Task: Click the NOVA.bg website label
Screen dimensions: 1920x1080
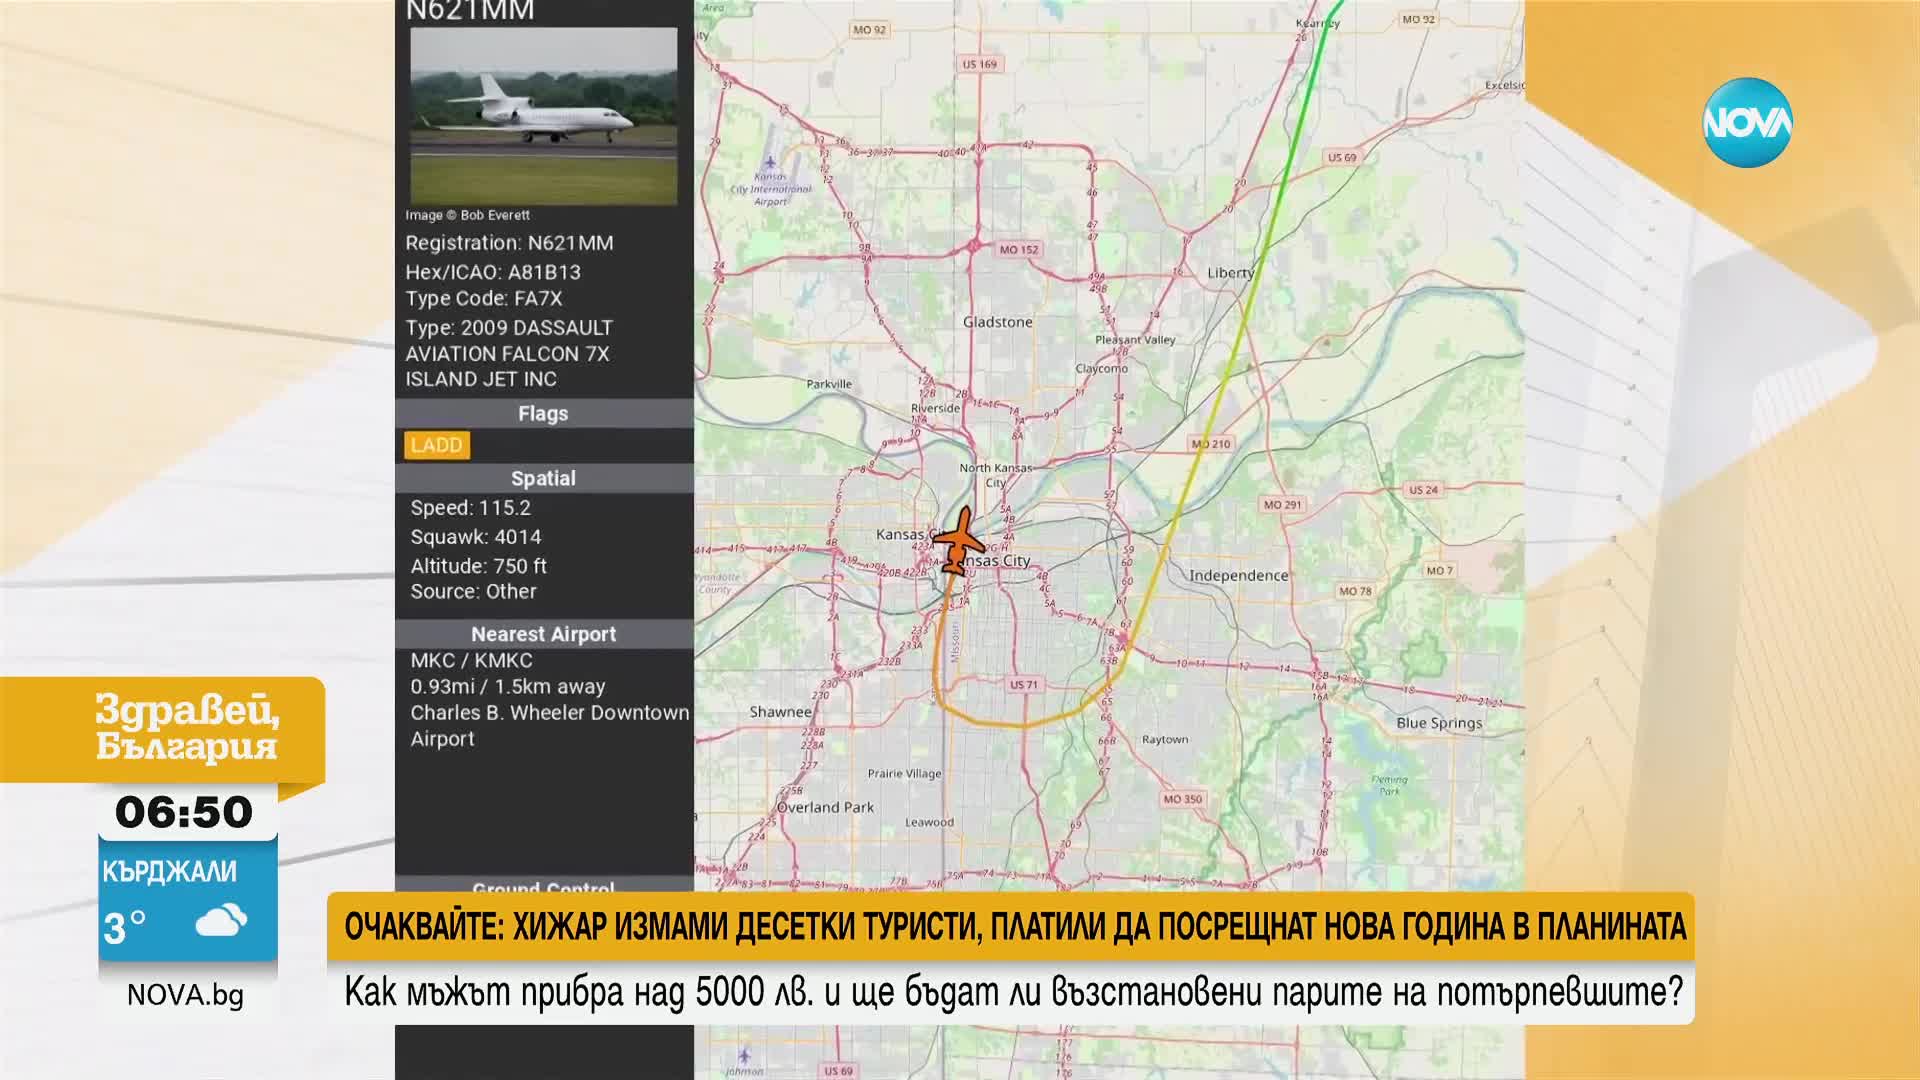Action: click(x=185, y=995)
